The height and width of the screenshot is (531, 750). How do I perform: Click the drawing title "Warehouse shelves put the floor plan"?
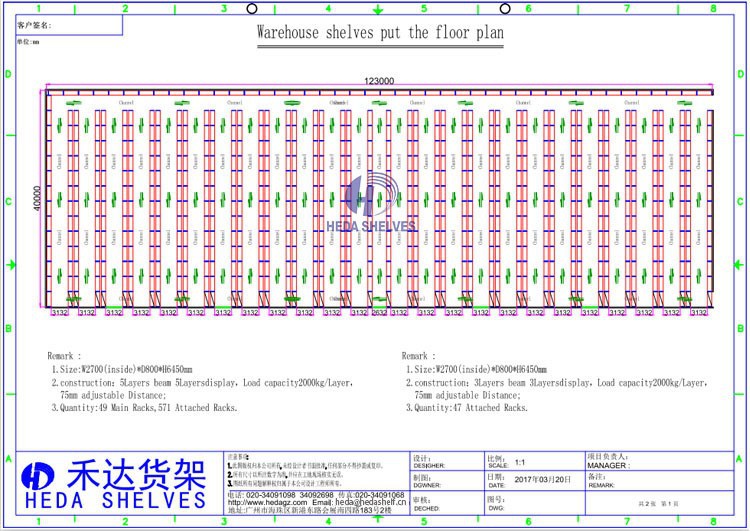pos(380,33)
